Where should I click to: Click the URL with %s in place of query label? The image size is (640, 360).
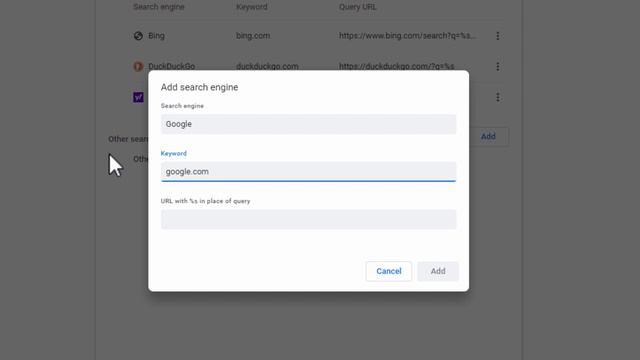(x=205, y=201)
